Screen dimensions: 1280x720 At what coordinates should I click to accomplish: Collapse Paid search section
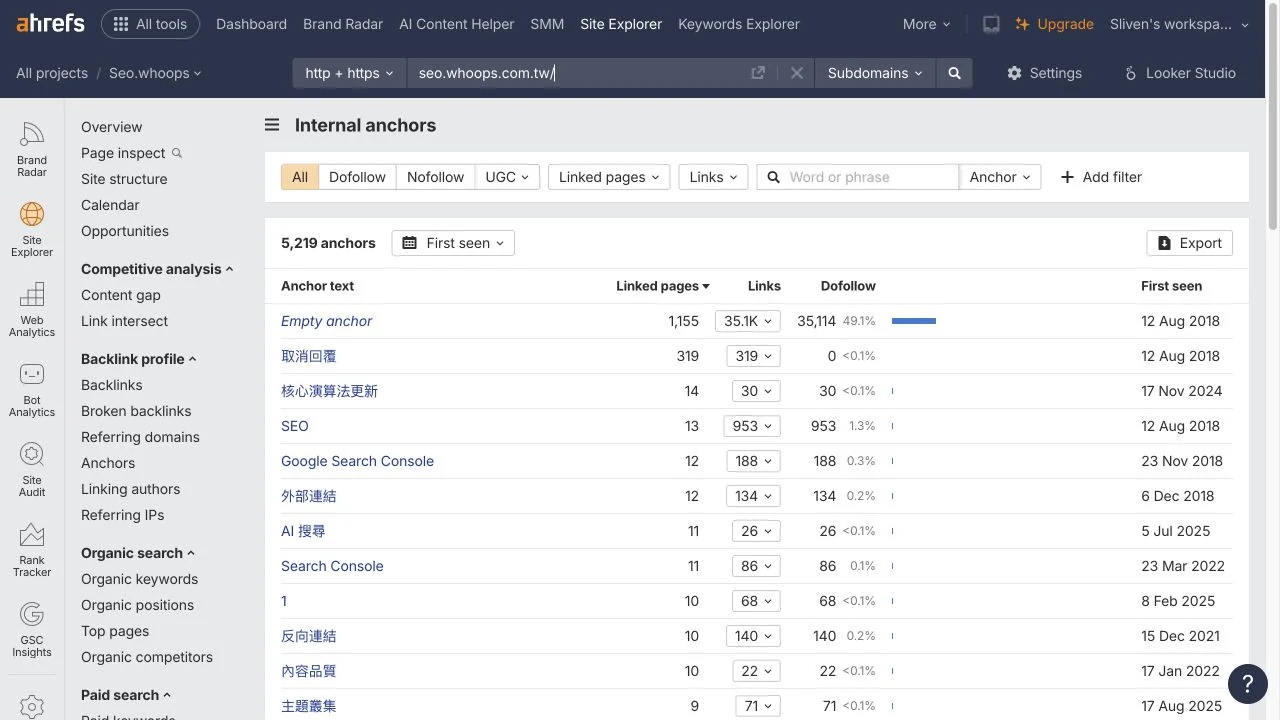coord(126,695)
